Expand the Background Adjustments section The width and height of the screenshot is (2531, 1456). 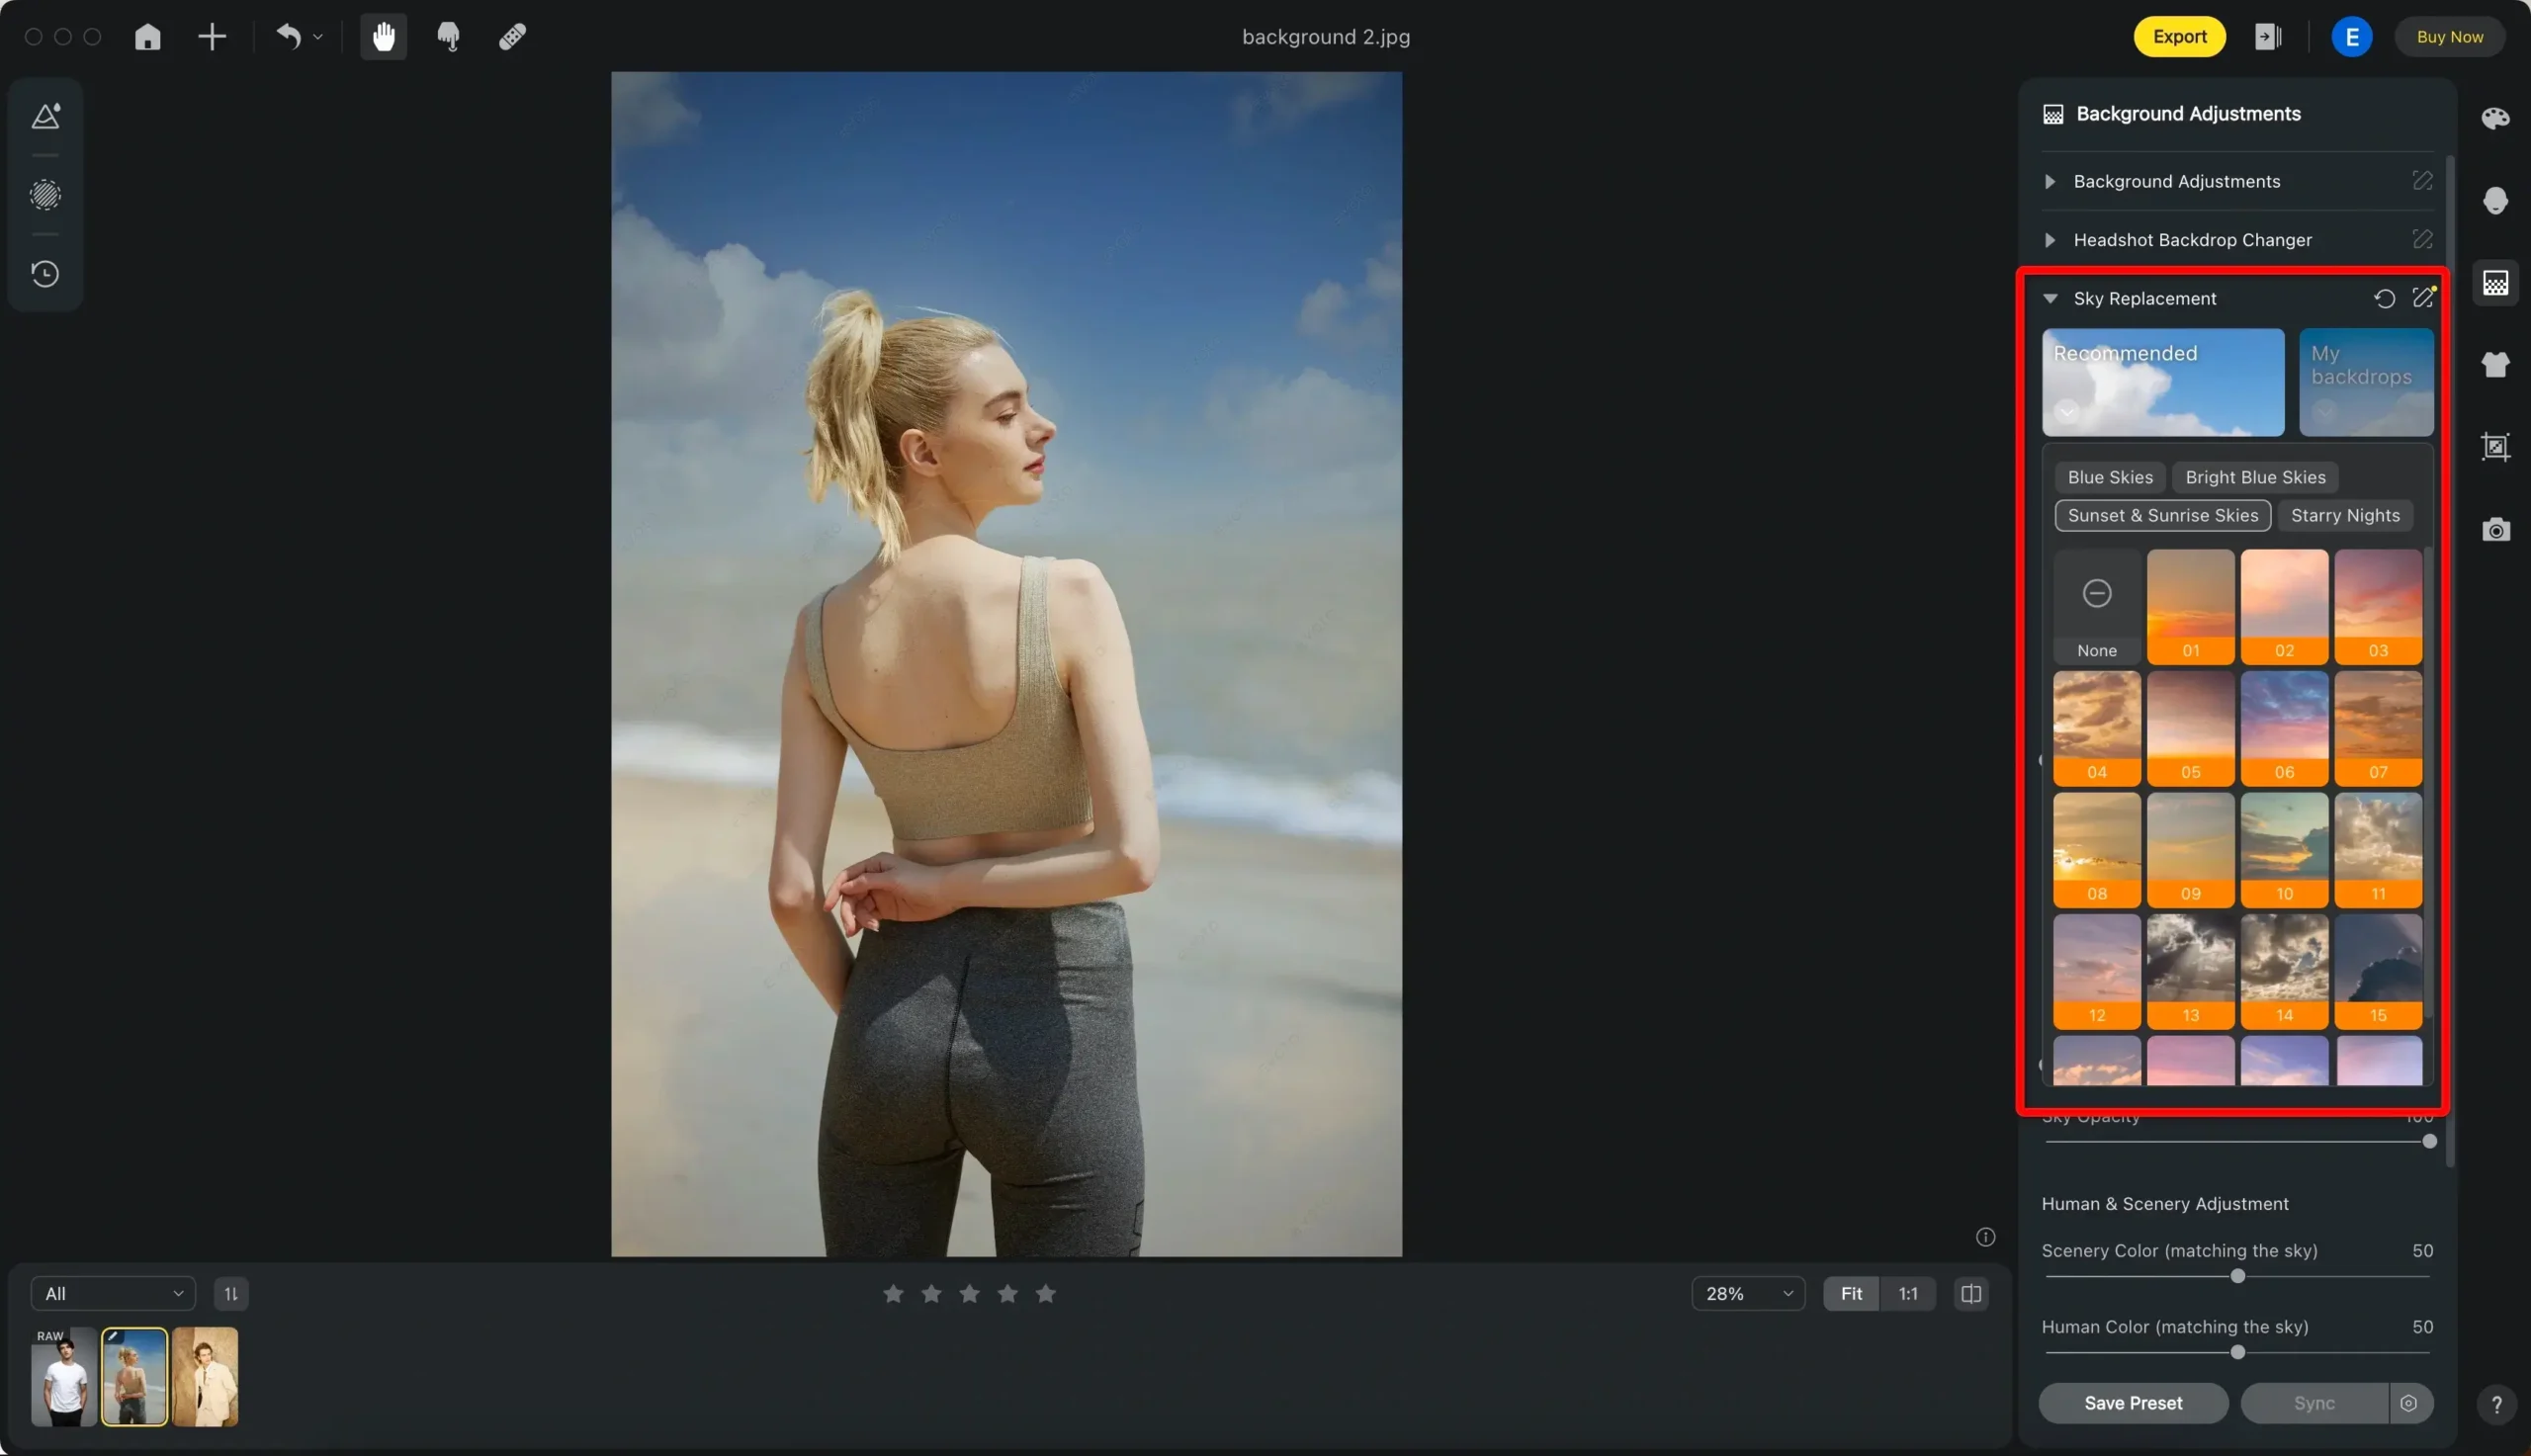coord(2050,181)
